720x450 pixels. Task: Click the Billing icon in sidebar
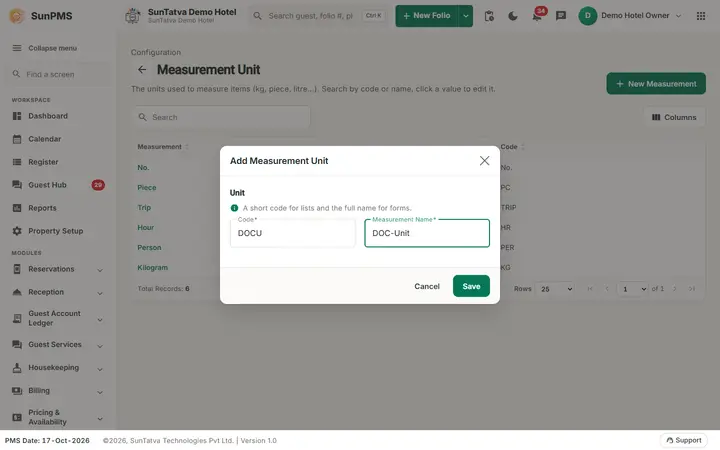[17, 390]
